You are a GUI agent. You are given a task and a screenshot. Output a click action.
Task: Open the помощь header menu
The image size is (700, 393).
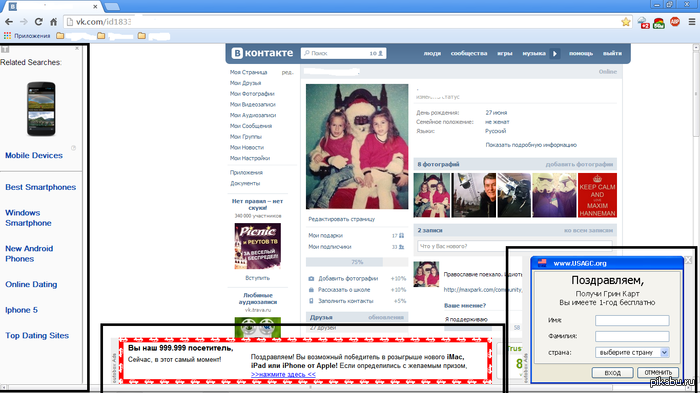pos(581,53)
